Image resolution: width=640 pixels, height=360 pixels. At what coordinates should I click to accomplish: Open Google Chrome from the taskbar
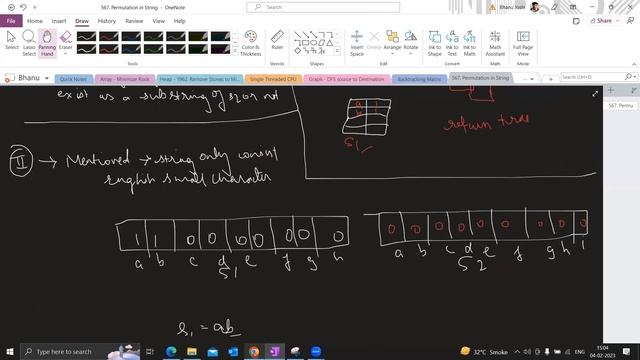[254, 351]
